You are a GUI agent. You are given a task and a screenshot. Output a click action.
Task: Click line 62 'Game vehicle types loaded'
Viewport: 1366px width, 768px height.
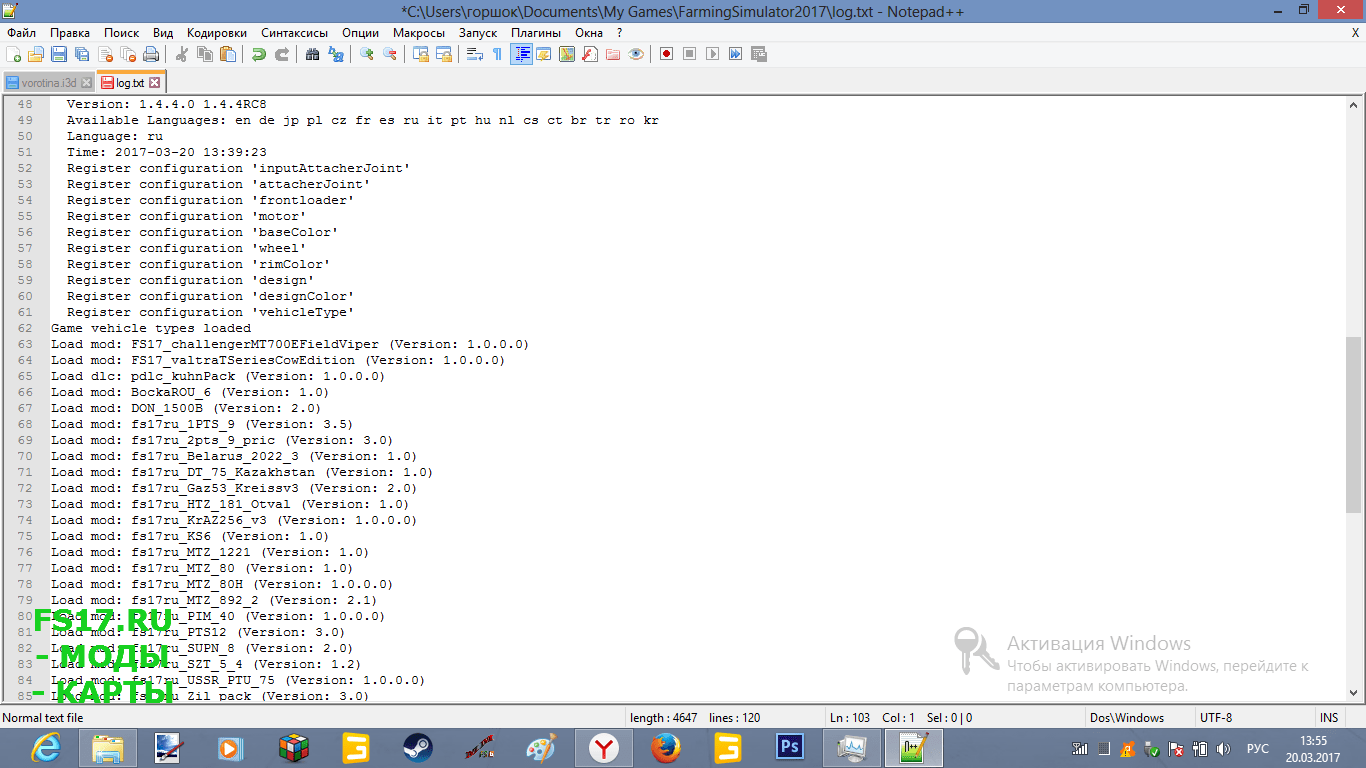(151, 328)
